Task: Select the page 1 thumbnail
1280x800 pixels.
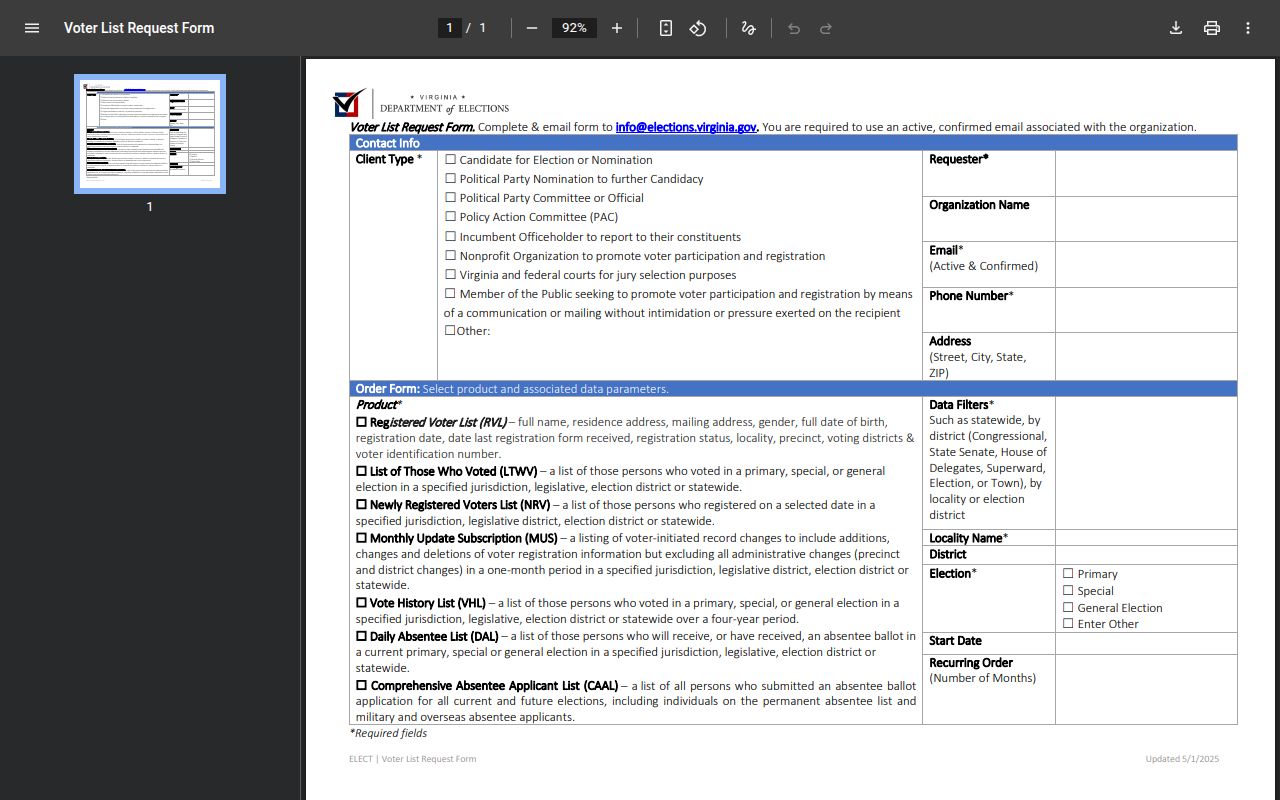Action: (150, 134)
